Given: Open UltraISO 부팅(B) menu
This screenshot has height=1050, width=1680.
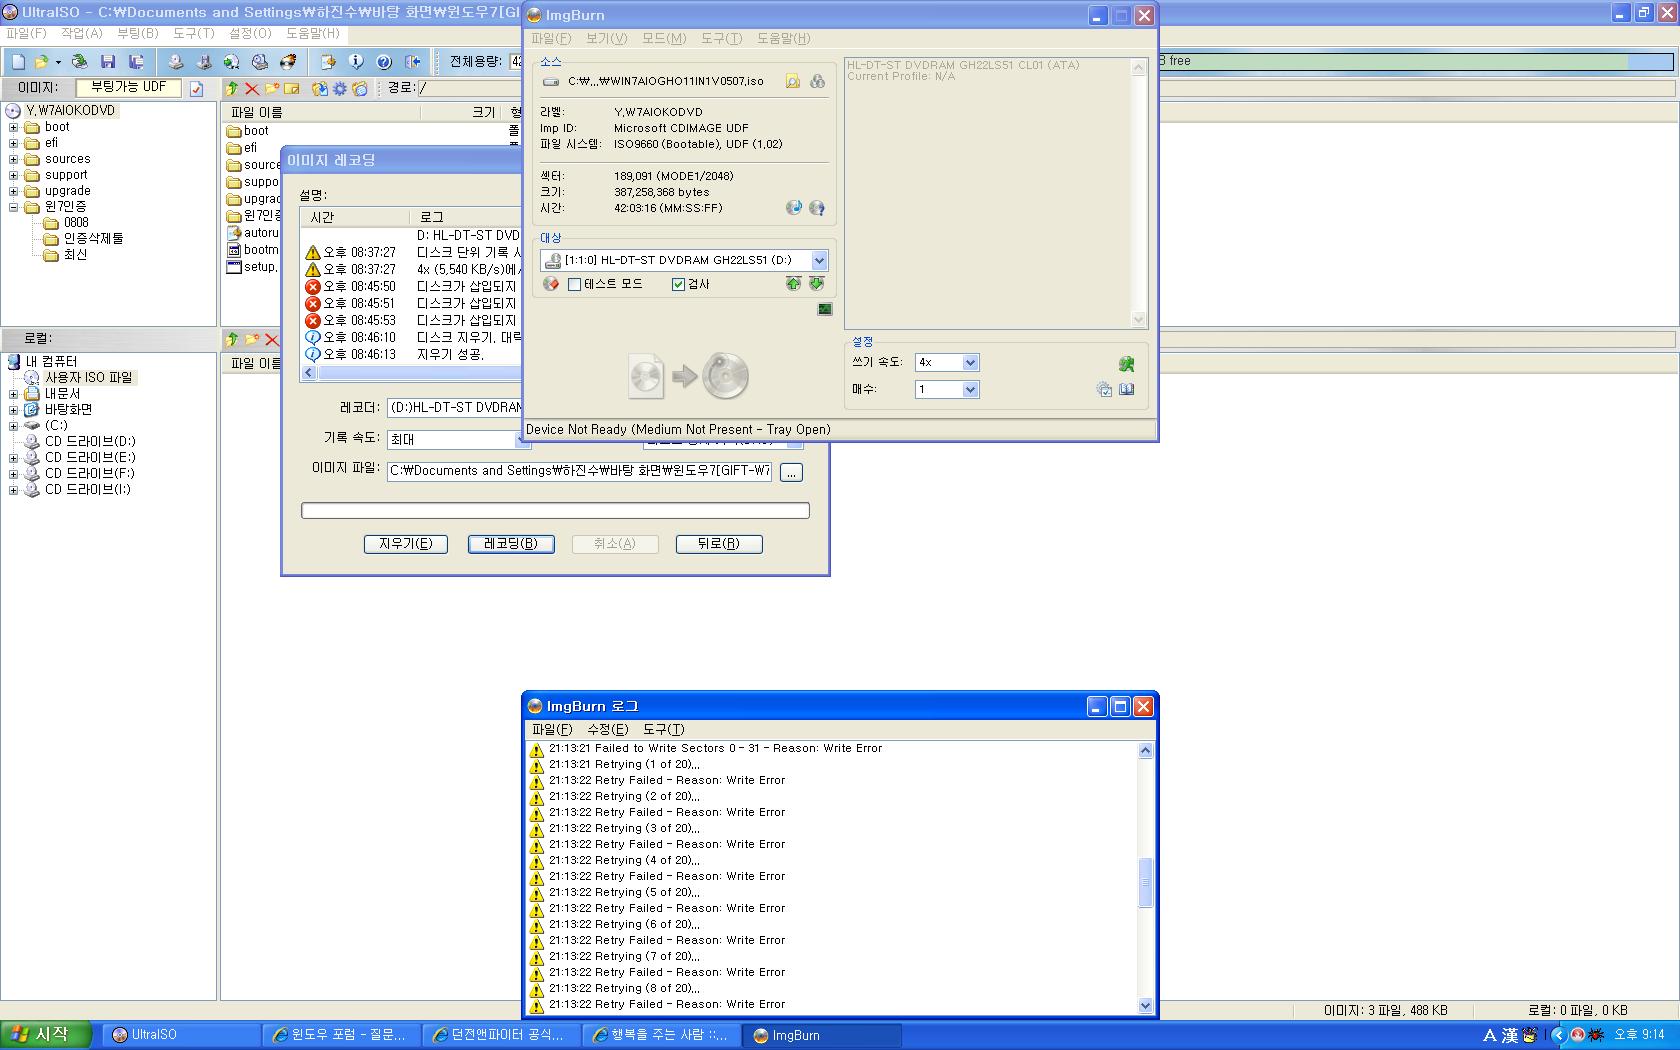Looking at the screenshot, I should point(138,33).
